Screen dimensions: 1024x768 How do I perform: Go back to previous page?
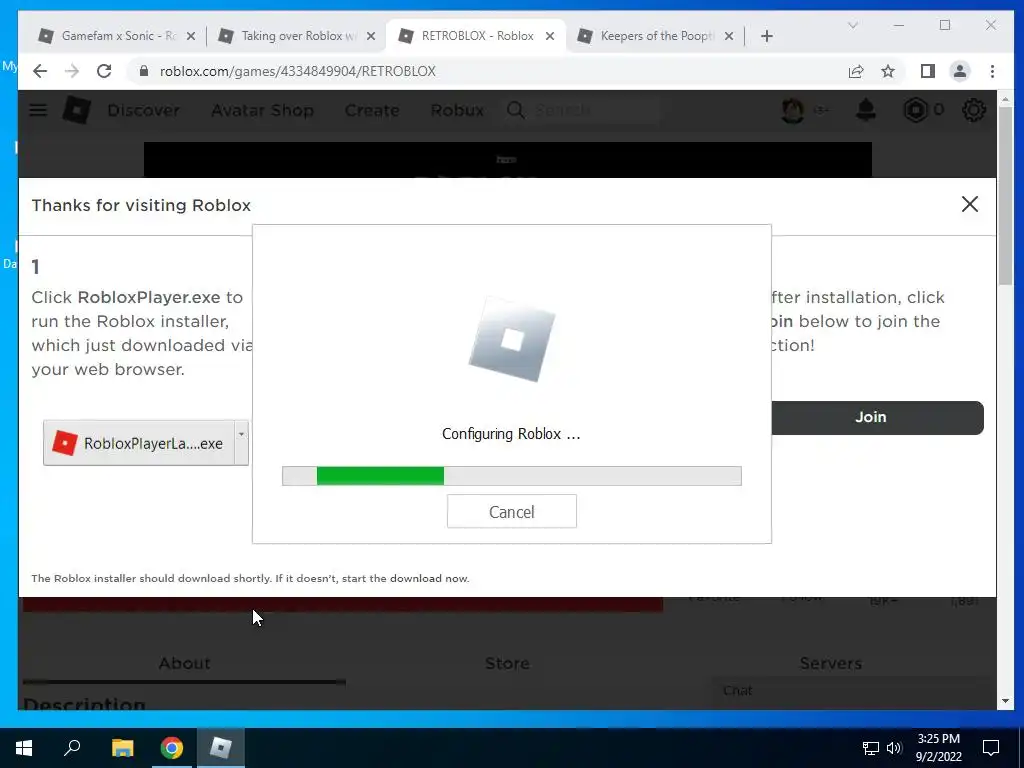40,71
